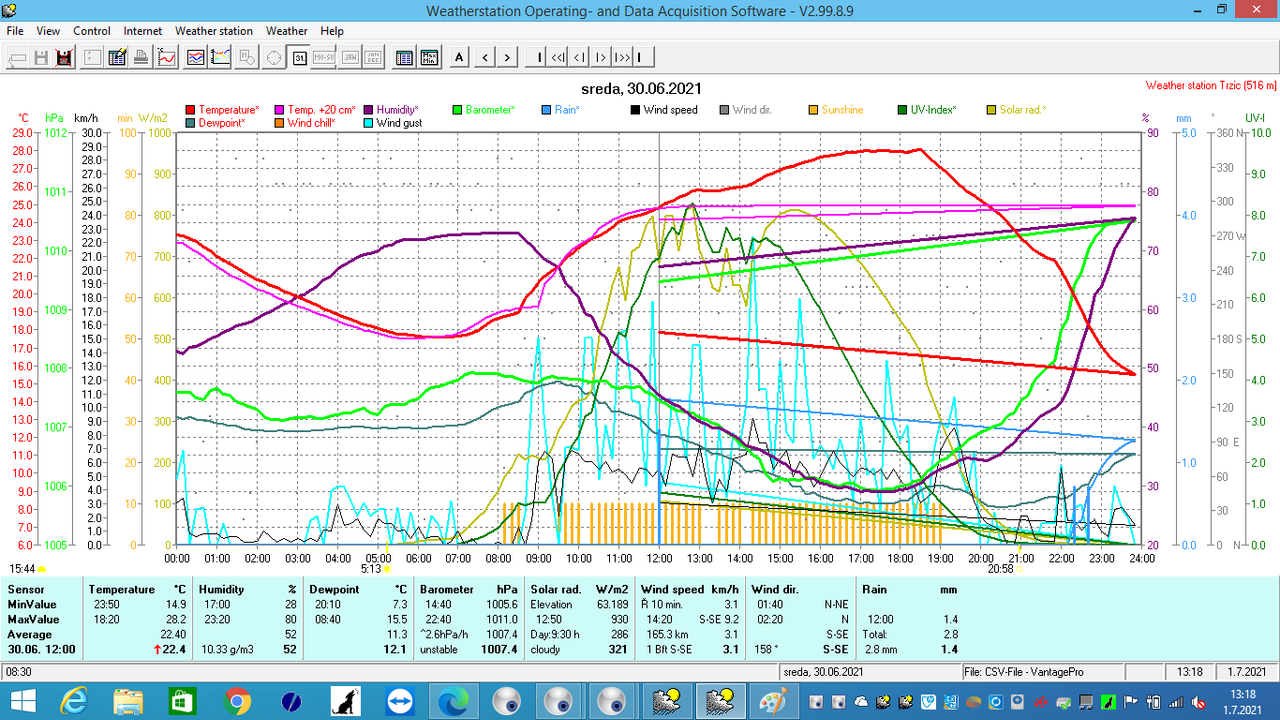Select the week view MO-SU icon
This screenshot has width=1280, height=720.
pyautogui.click(x=324, y=57)
